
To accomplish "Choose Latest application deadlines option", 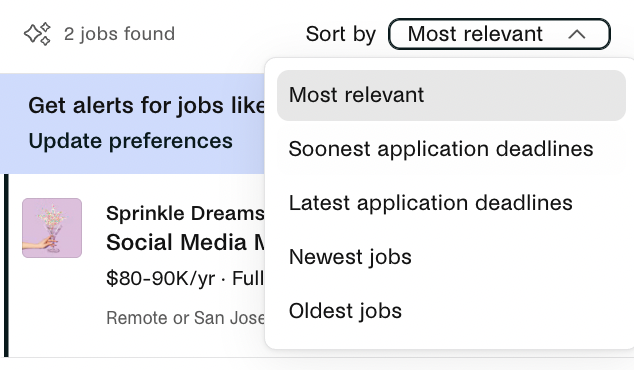I will [x=451, y=203].
